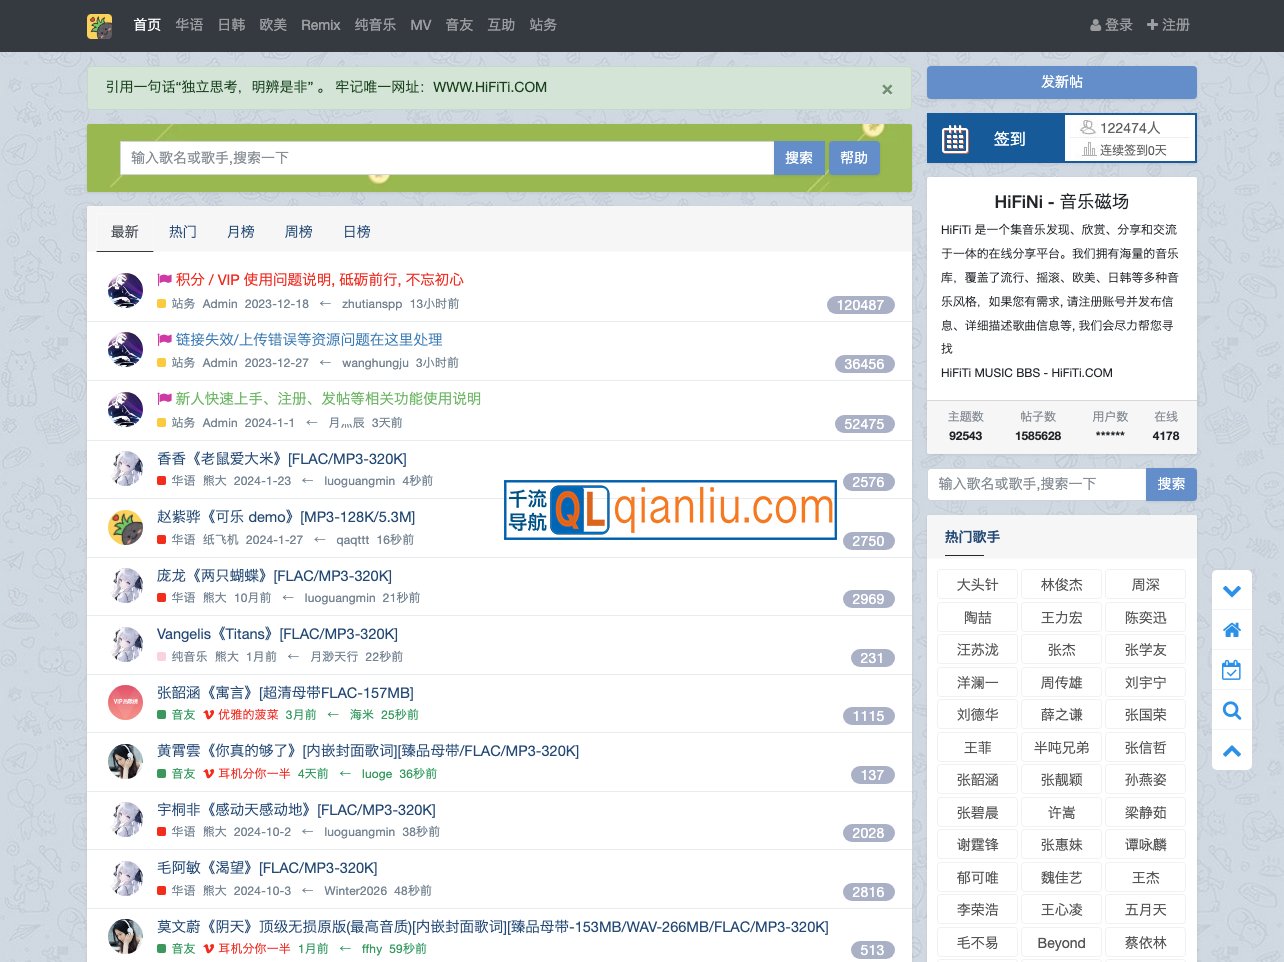
Task: Click the 登录 link at top right
Action: point(1111,25)
